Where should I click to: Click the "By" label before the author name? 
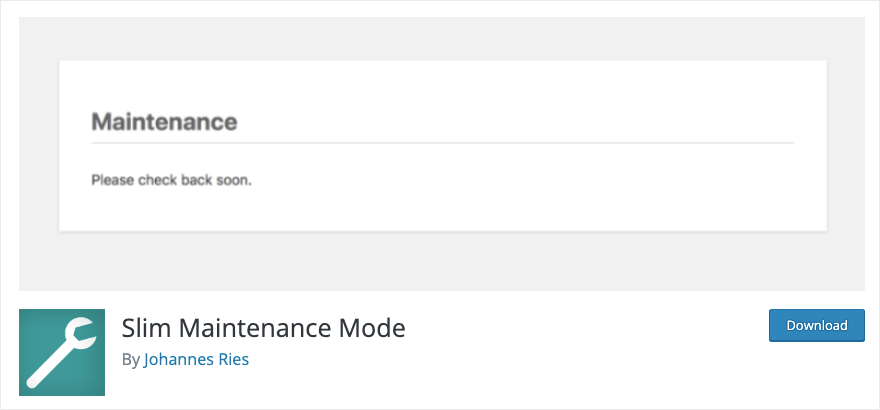point(130,360)
